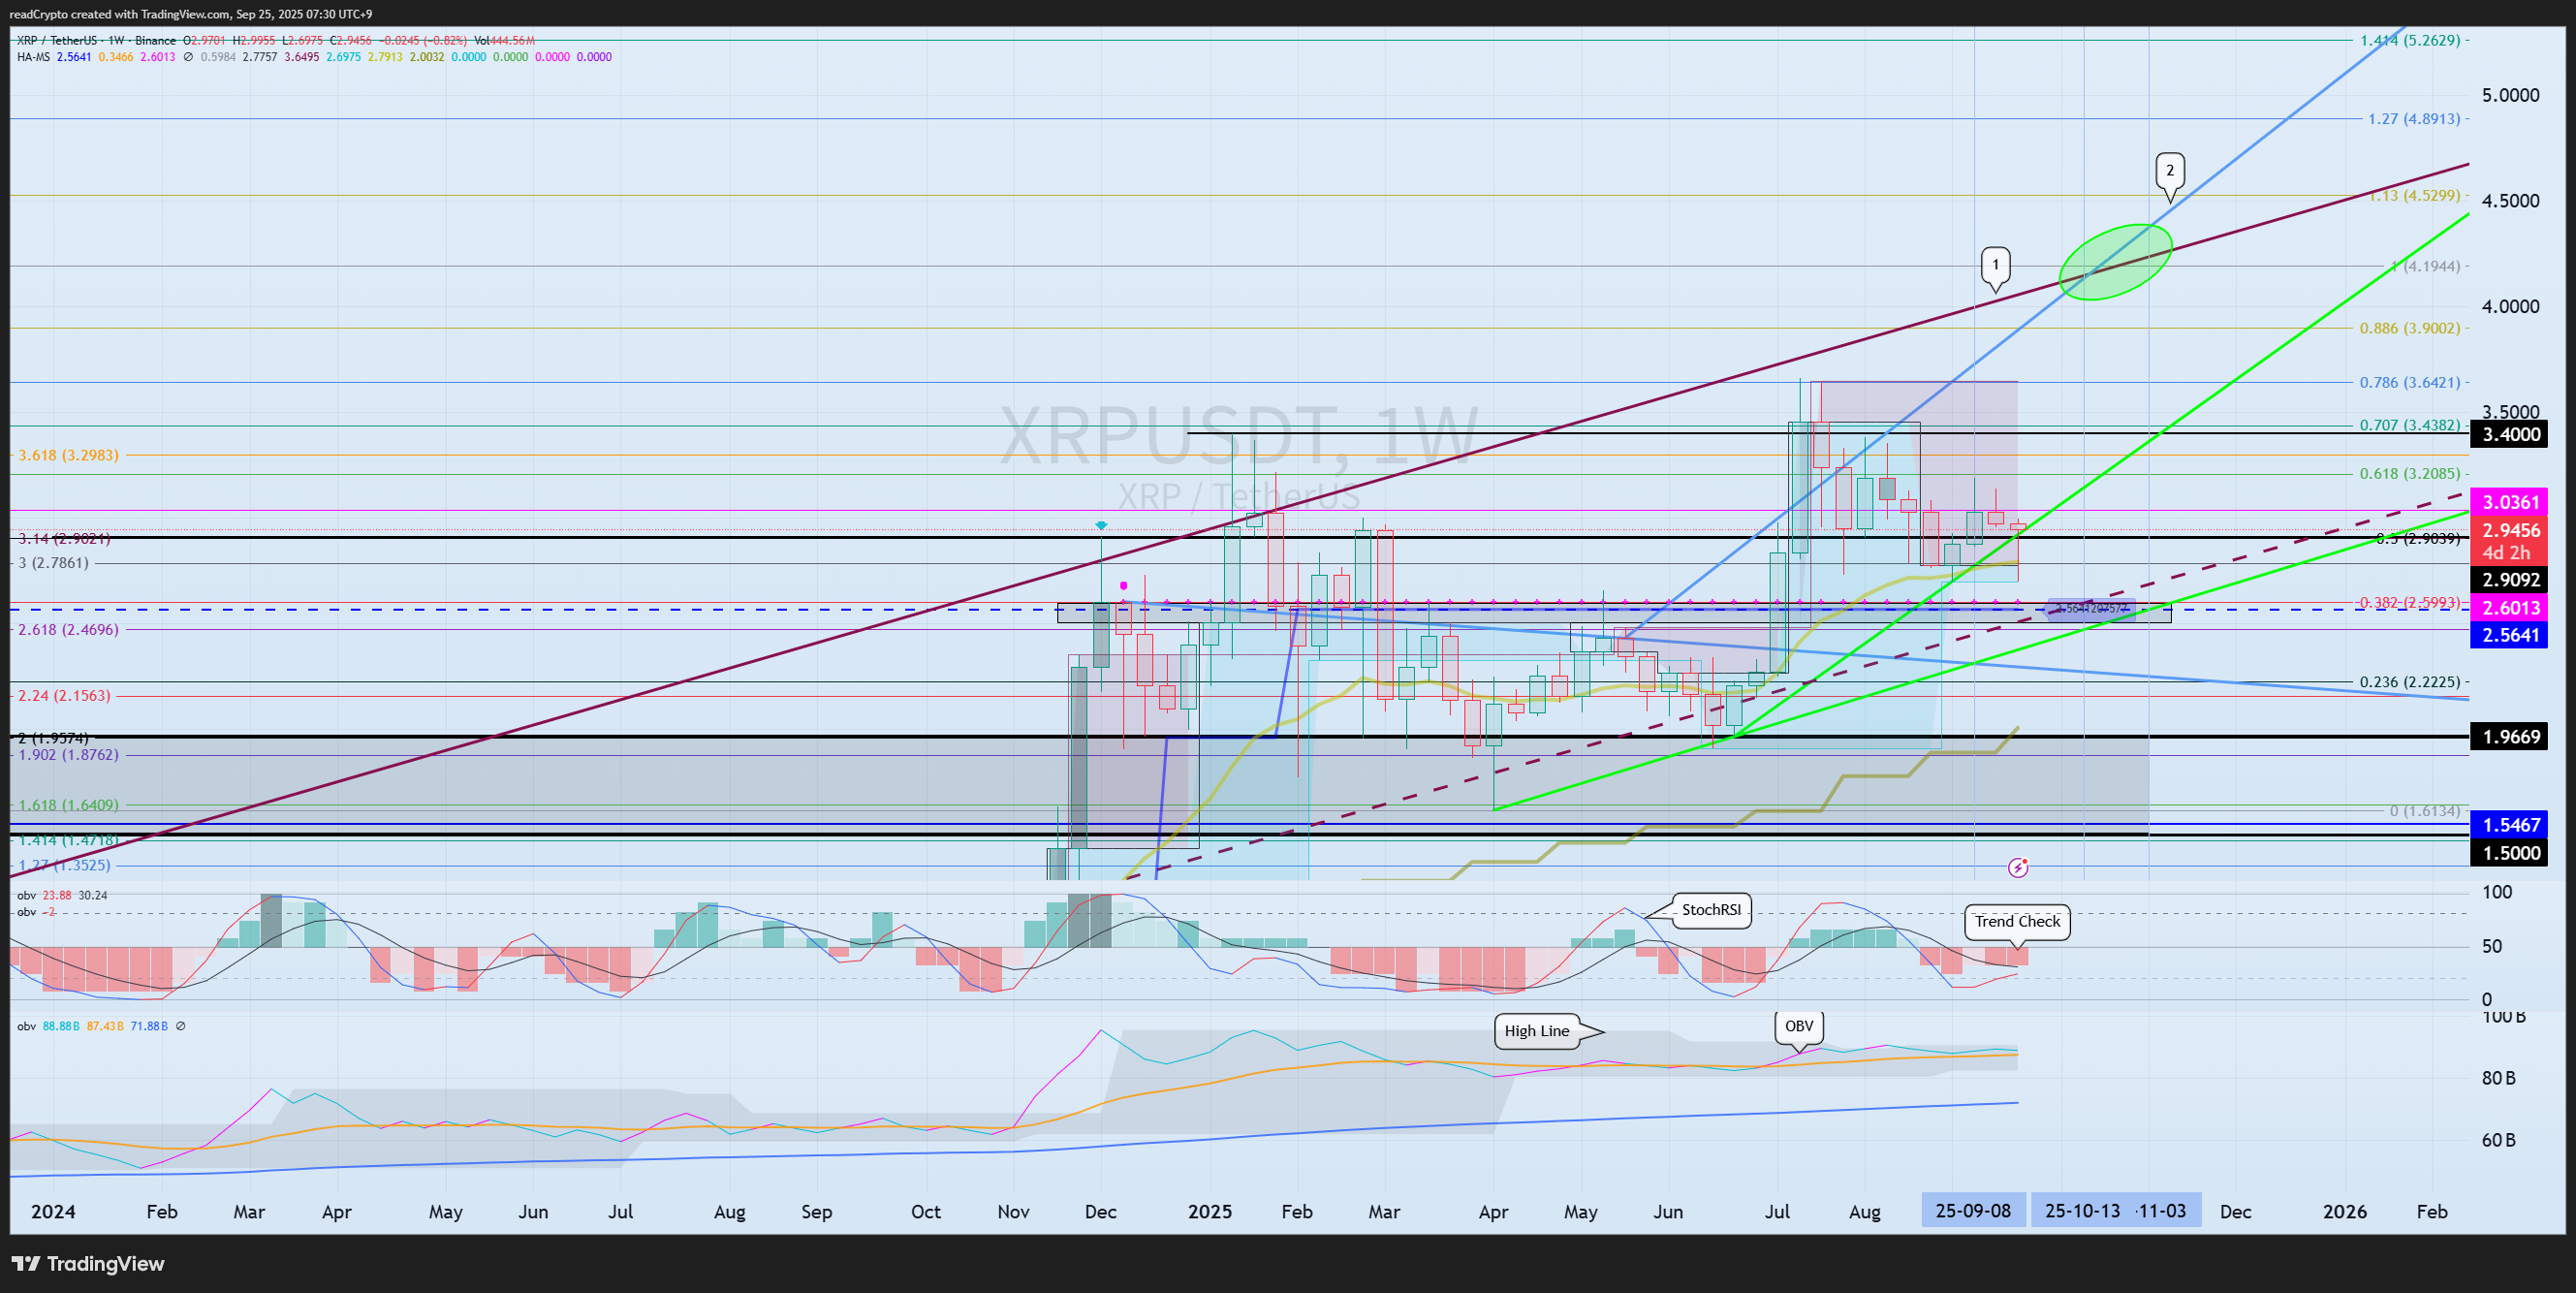Image resolution: width=2576 pixels, height=1293 pixels.
Task: Click the magenta 3.0361 price label
Action: tap(2511, 502)
